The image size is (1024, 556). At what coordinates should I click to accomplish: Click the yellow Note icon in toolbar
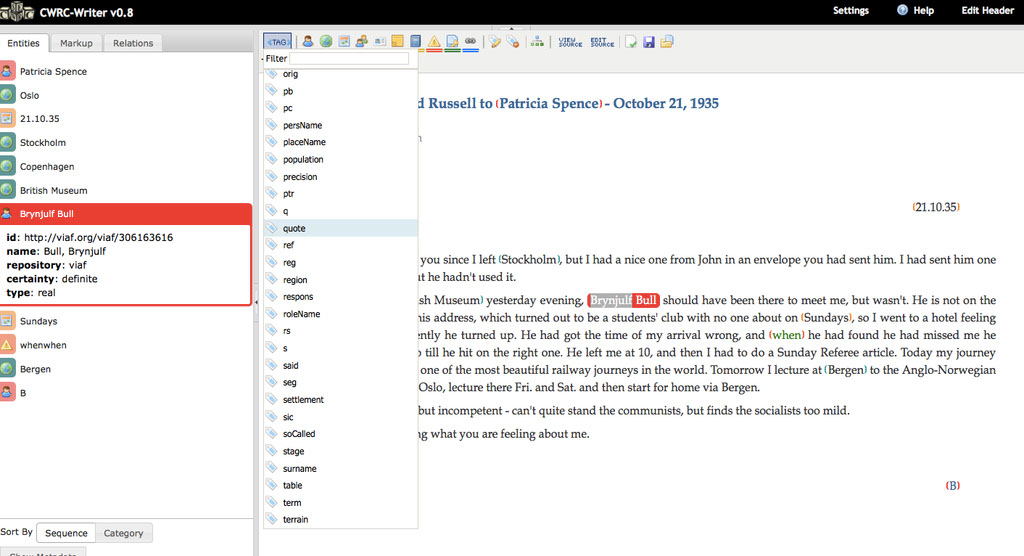coord(398,41)
